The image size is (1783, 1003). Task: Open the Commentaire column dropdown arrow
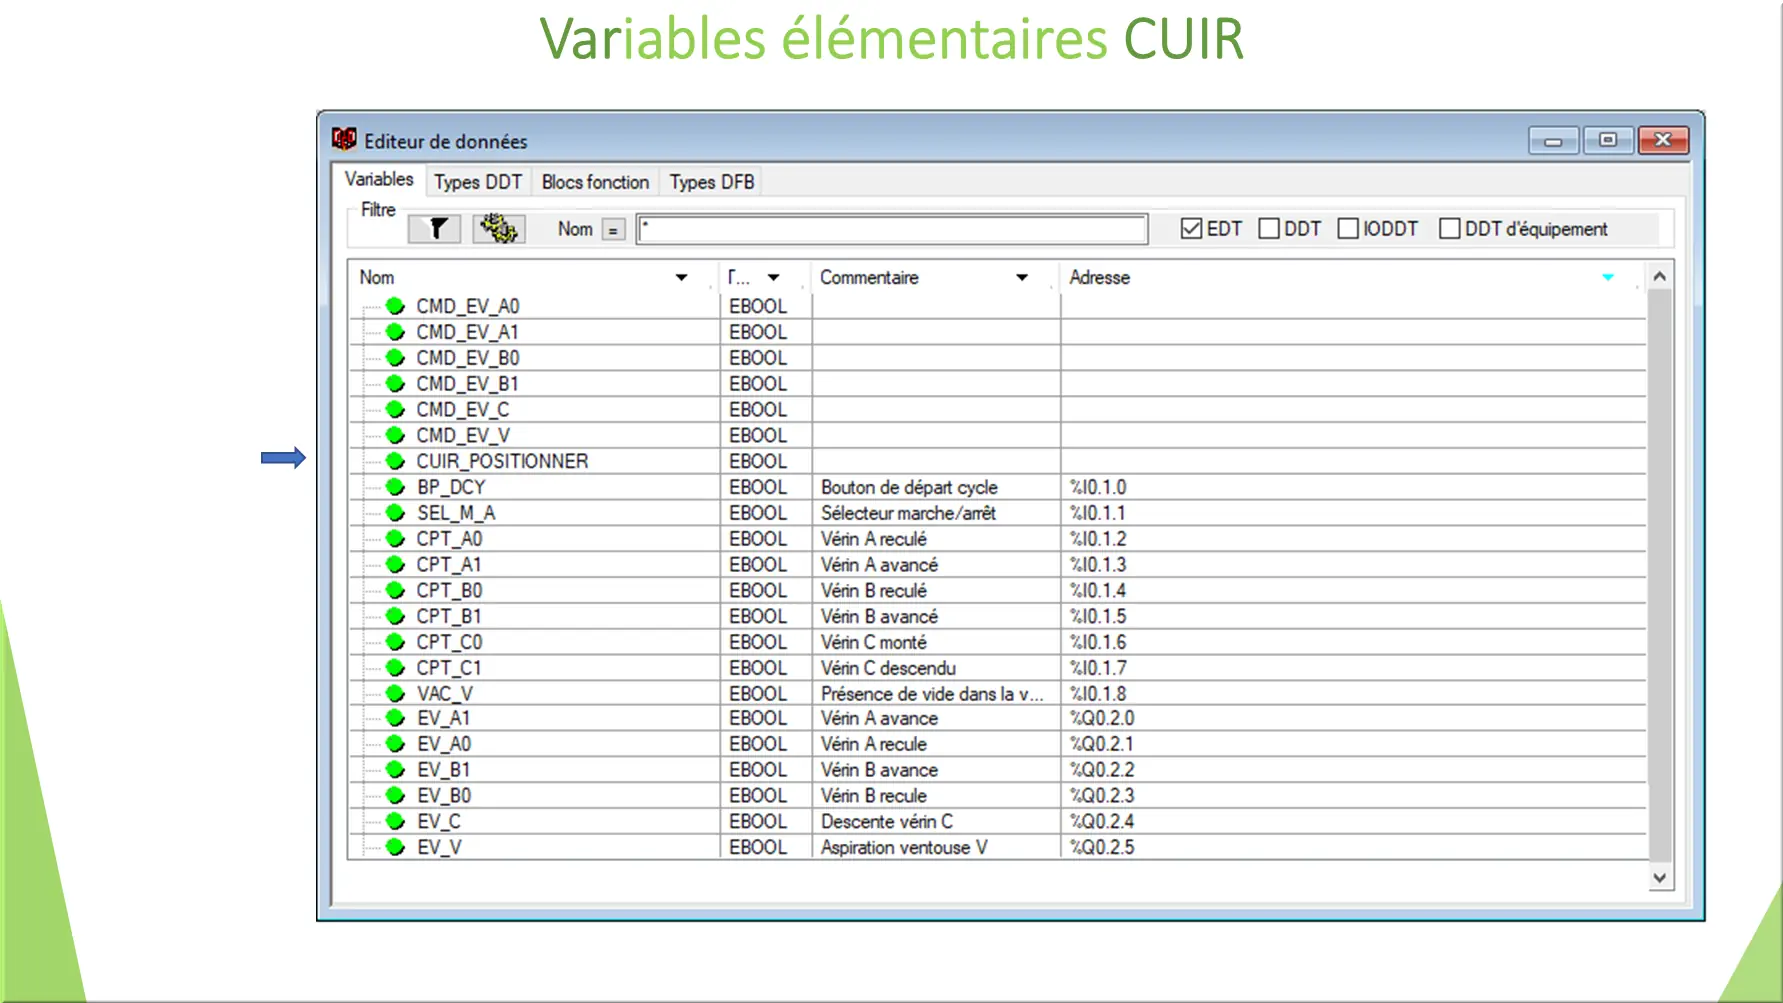(x=1021, y=277)
